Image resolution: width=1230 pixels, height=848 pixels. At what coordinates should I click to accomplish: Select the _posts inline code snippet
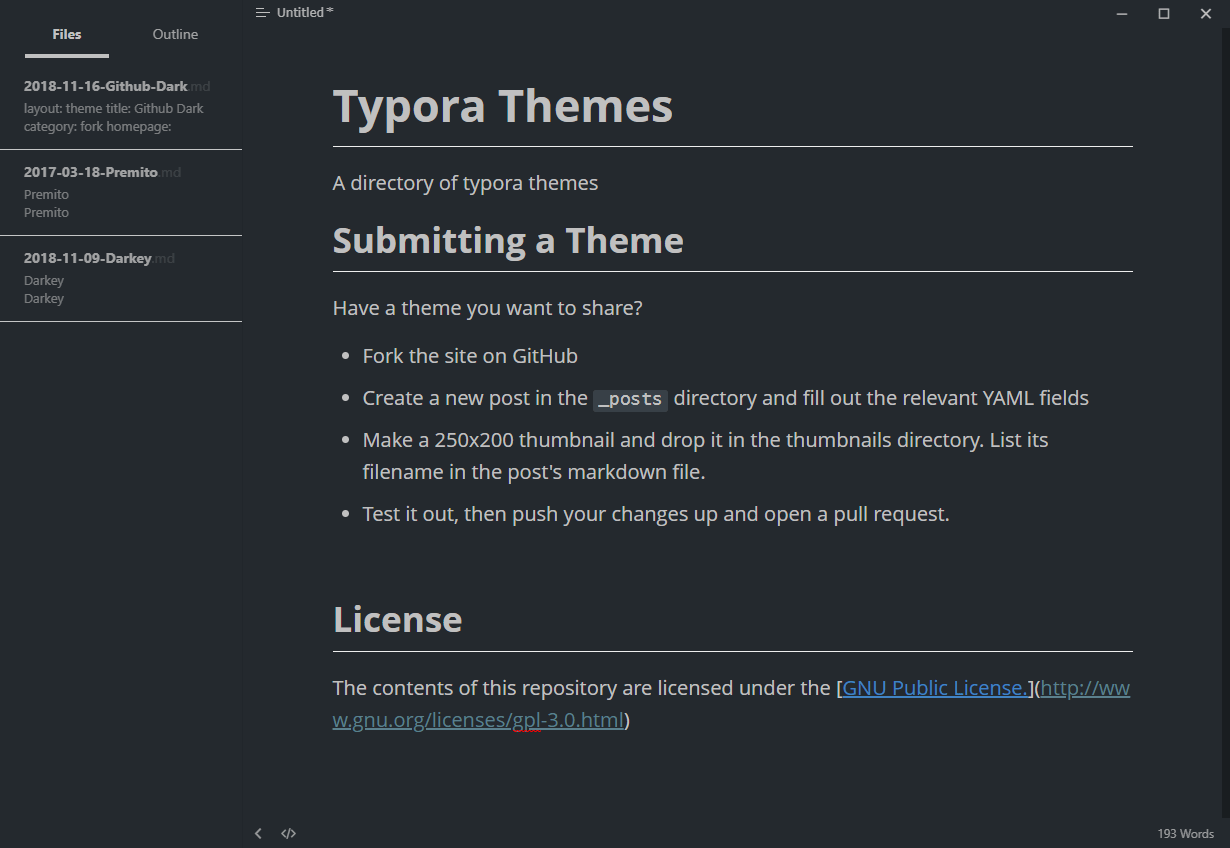click(630, 399)
